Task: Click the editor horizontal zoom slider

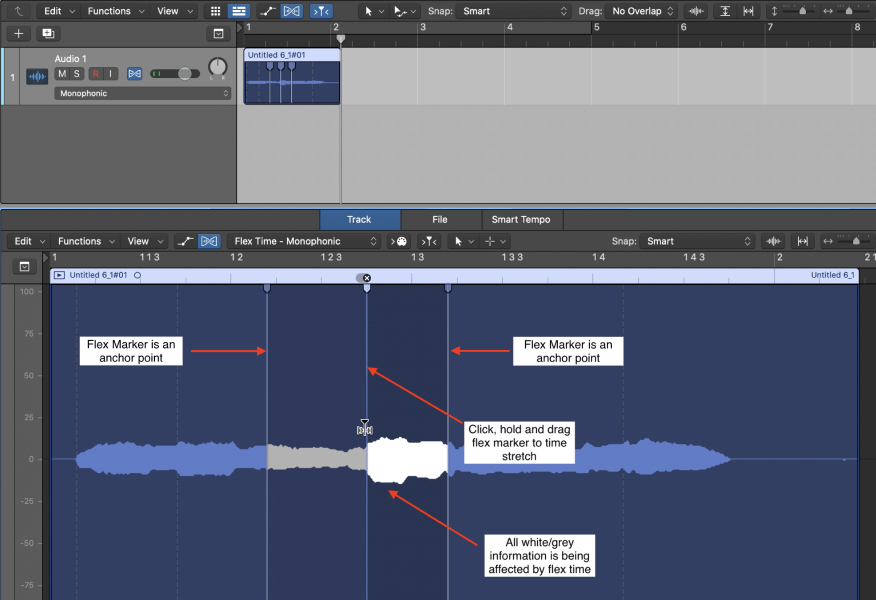Action: [855, 241]
